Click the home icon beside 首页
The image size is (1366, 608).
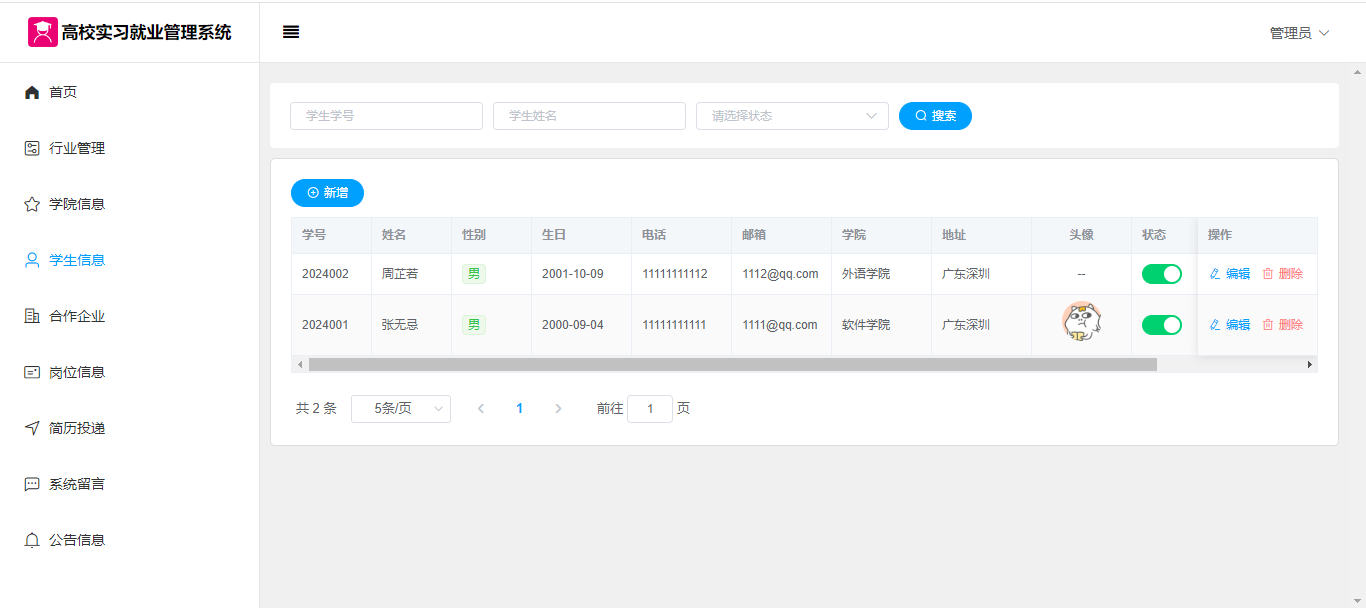coord(32,92)
